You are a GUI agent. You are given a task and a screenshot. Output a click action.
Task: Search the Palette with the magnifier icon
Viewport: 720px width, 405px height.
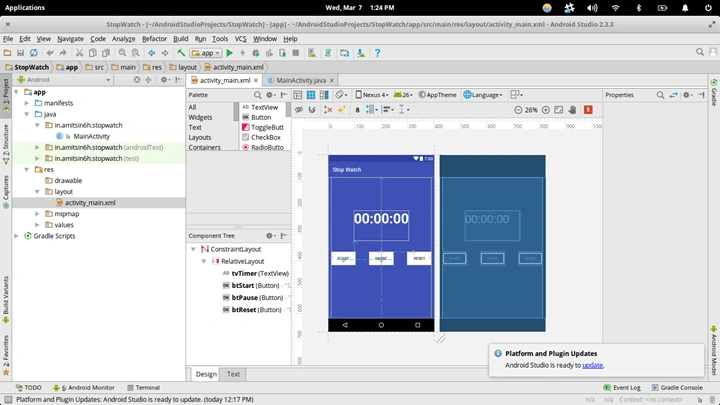[258, 95]
